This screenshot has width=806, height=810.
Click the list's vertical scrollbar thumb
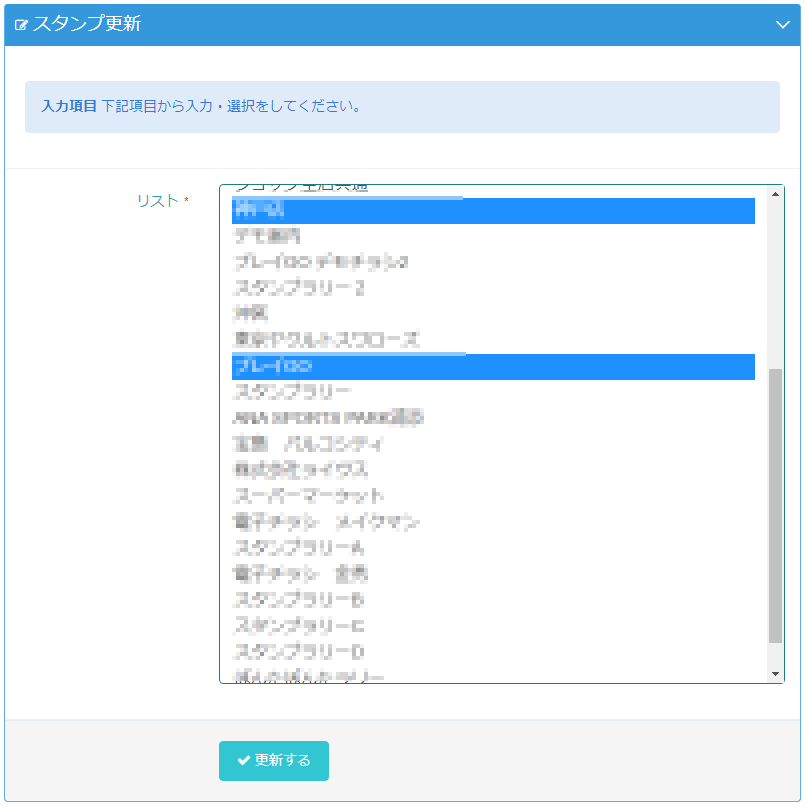776,505
